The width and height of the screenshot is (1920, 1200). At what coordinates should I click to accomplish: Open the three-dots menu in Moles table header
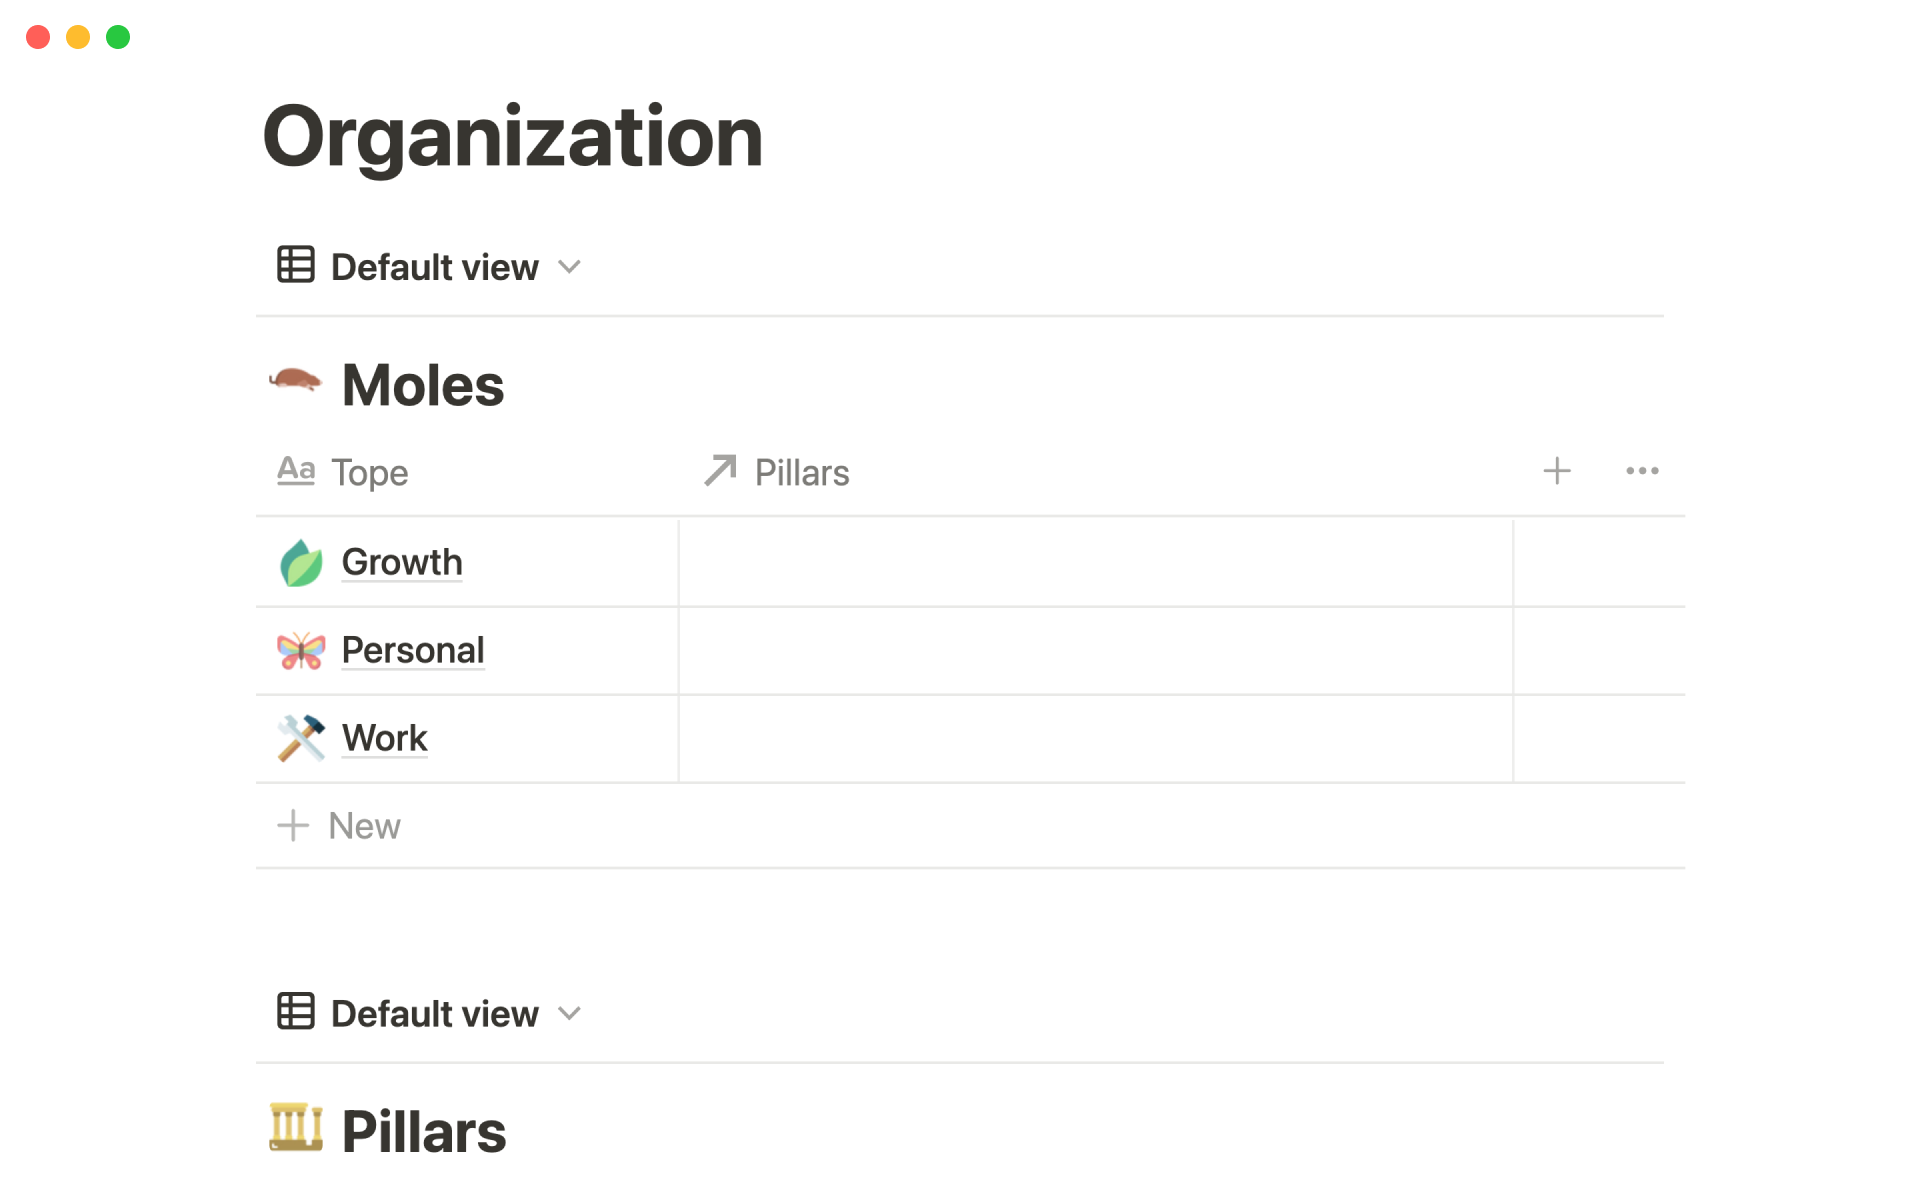1642,471
